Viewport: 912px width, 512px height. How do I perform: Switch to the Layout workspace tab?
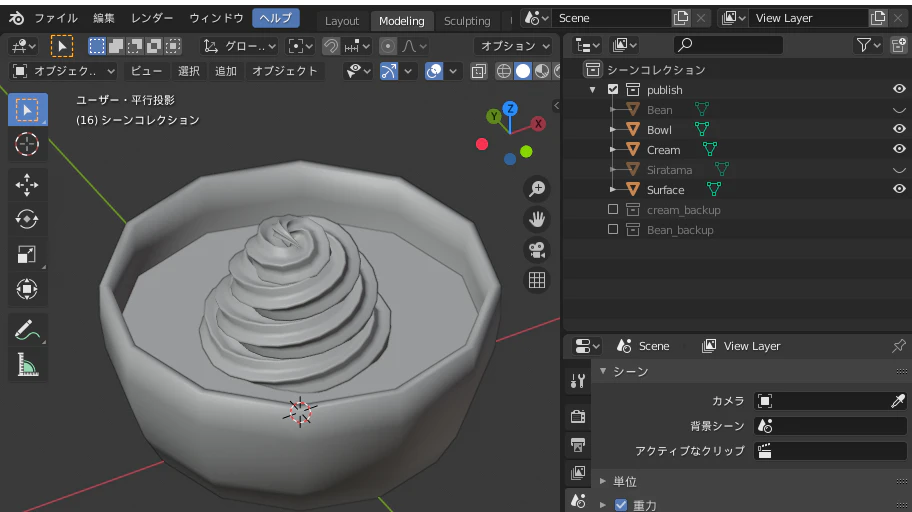click(341, 21)
